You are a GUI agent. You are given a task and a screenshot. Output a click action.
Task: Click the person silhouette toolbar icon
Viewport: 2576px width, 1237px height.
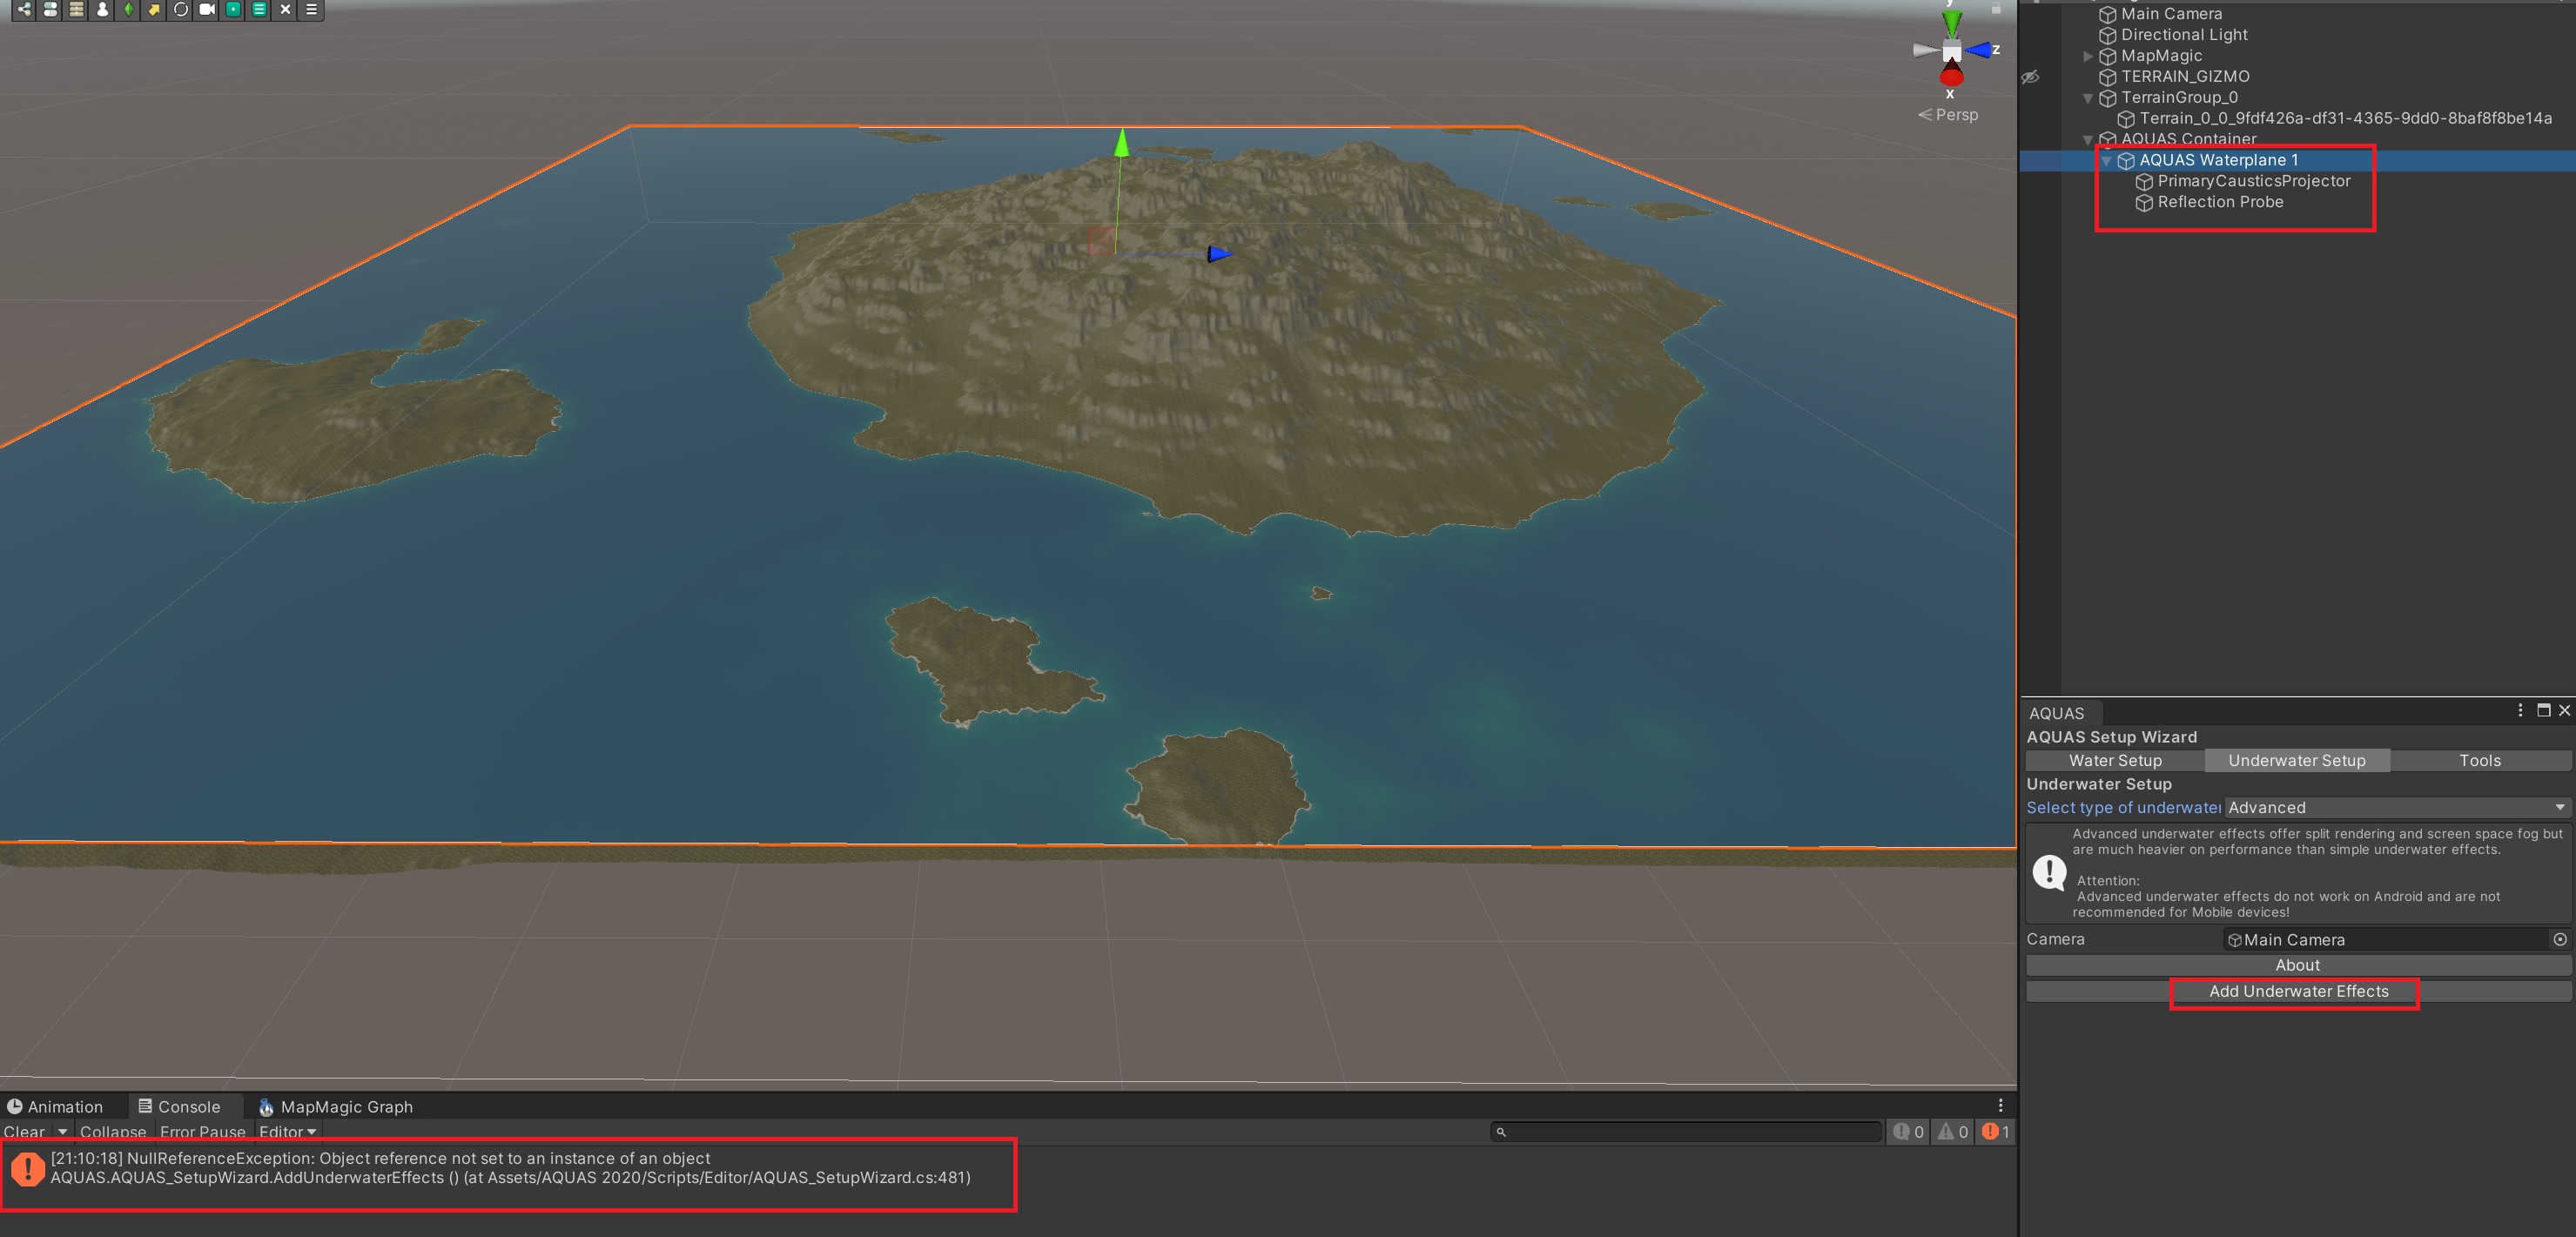click(102, 9)
